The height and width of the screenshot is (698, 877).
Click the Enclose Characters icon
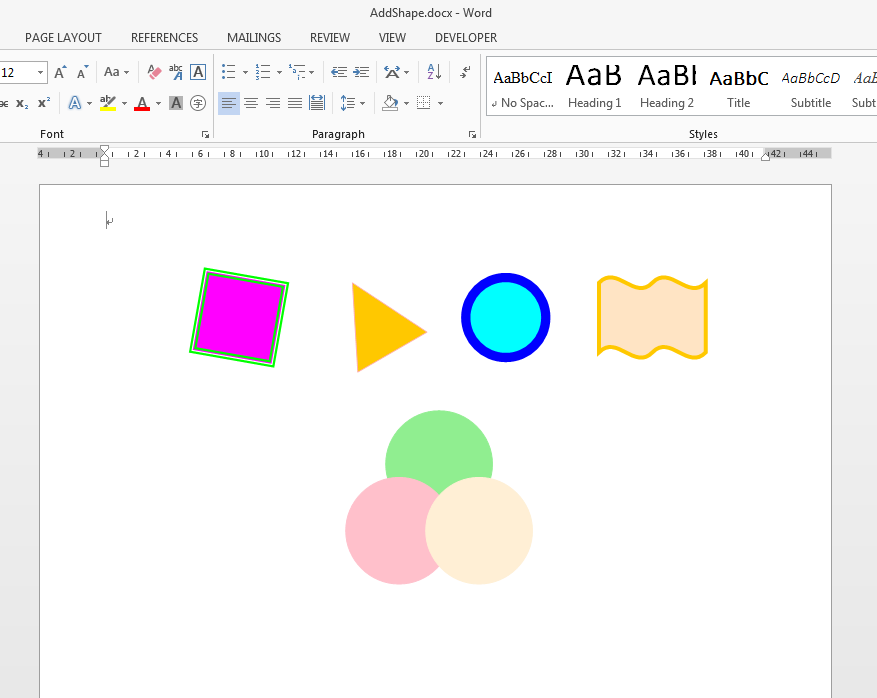click(x=198, y=103)
